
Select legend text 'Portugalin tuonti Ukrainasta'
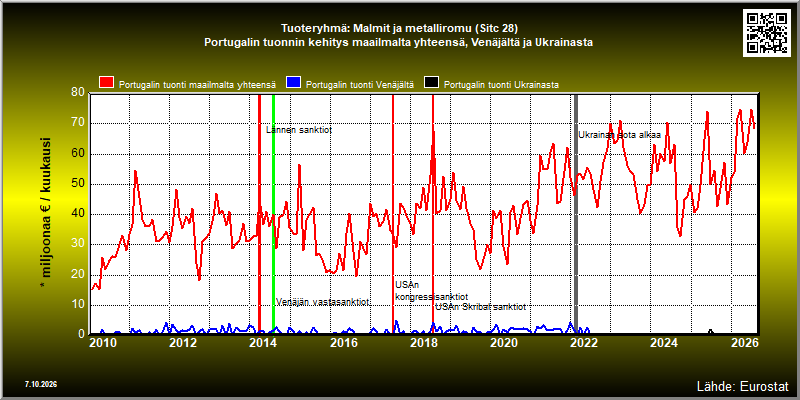(501, 85)
